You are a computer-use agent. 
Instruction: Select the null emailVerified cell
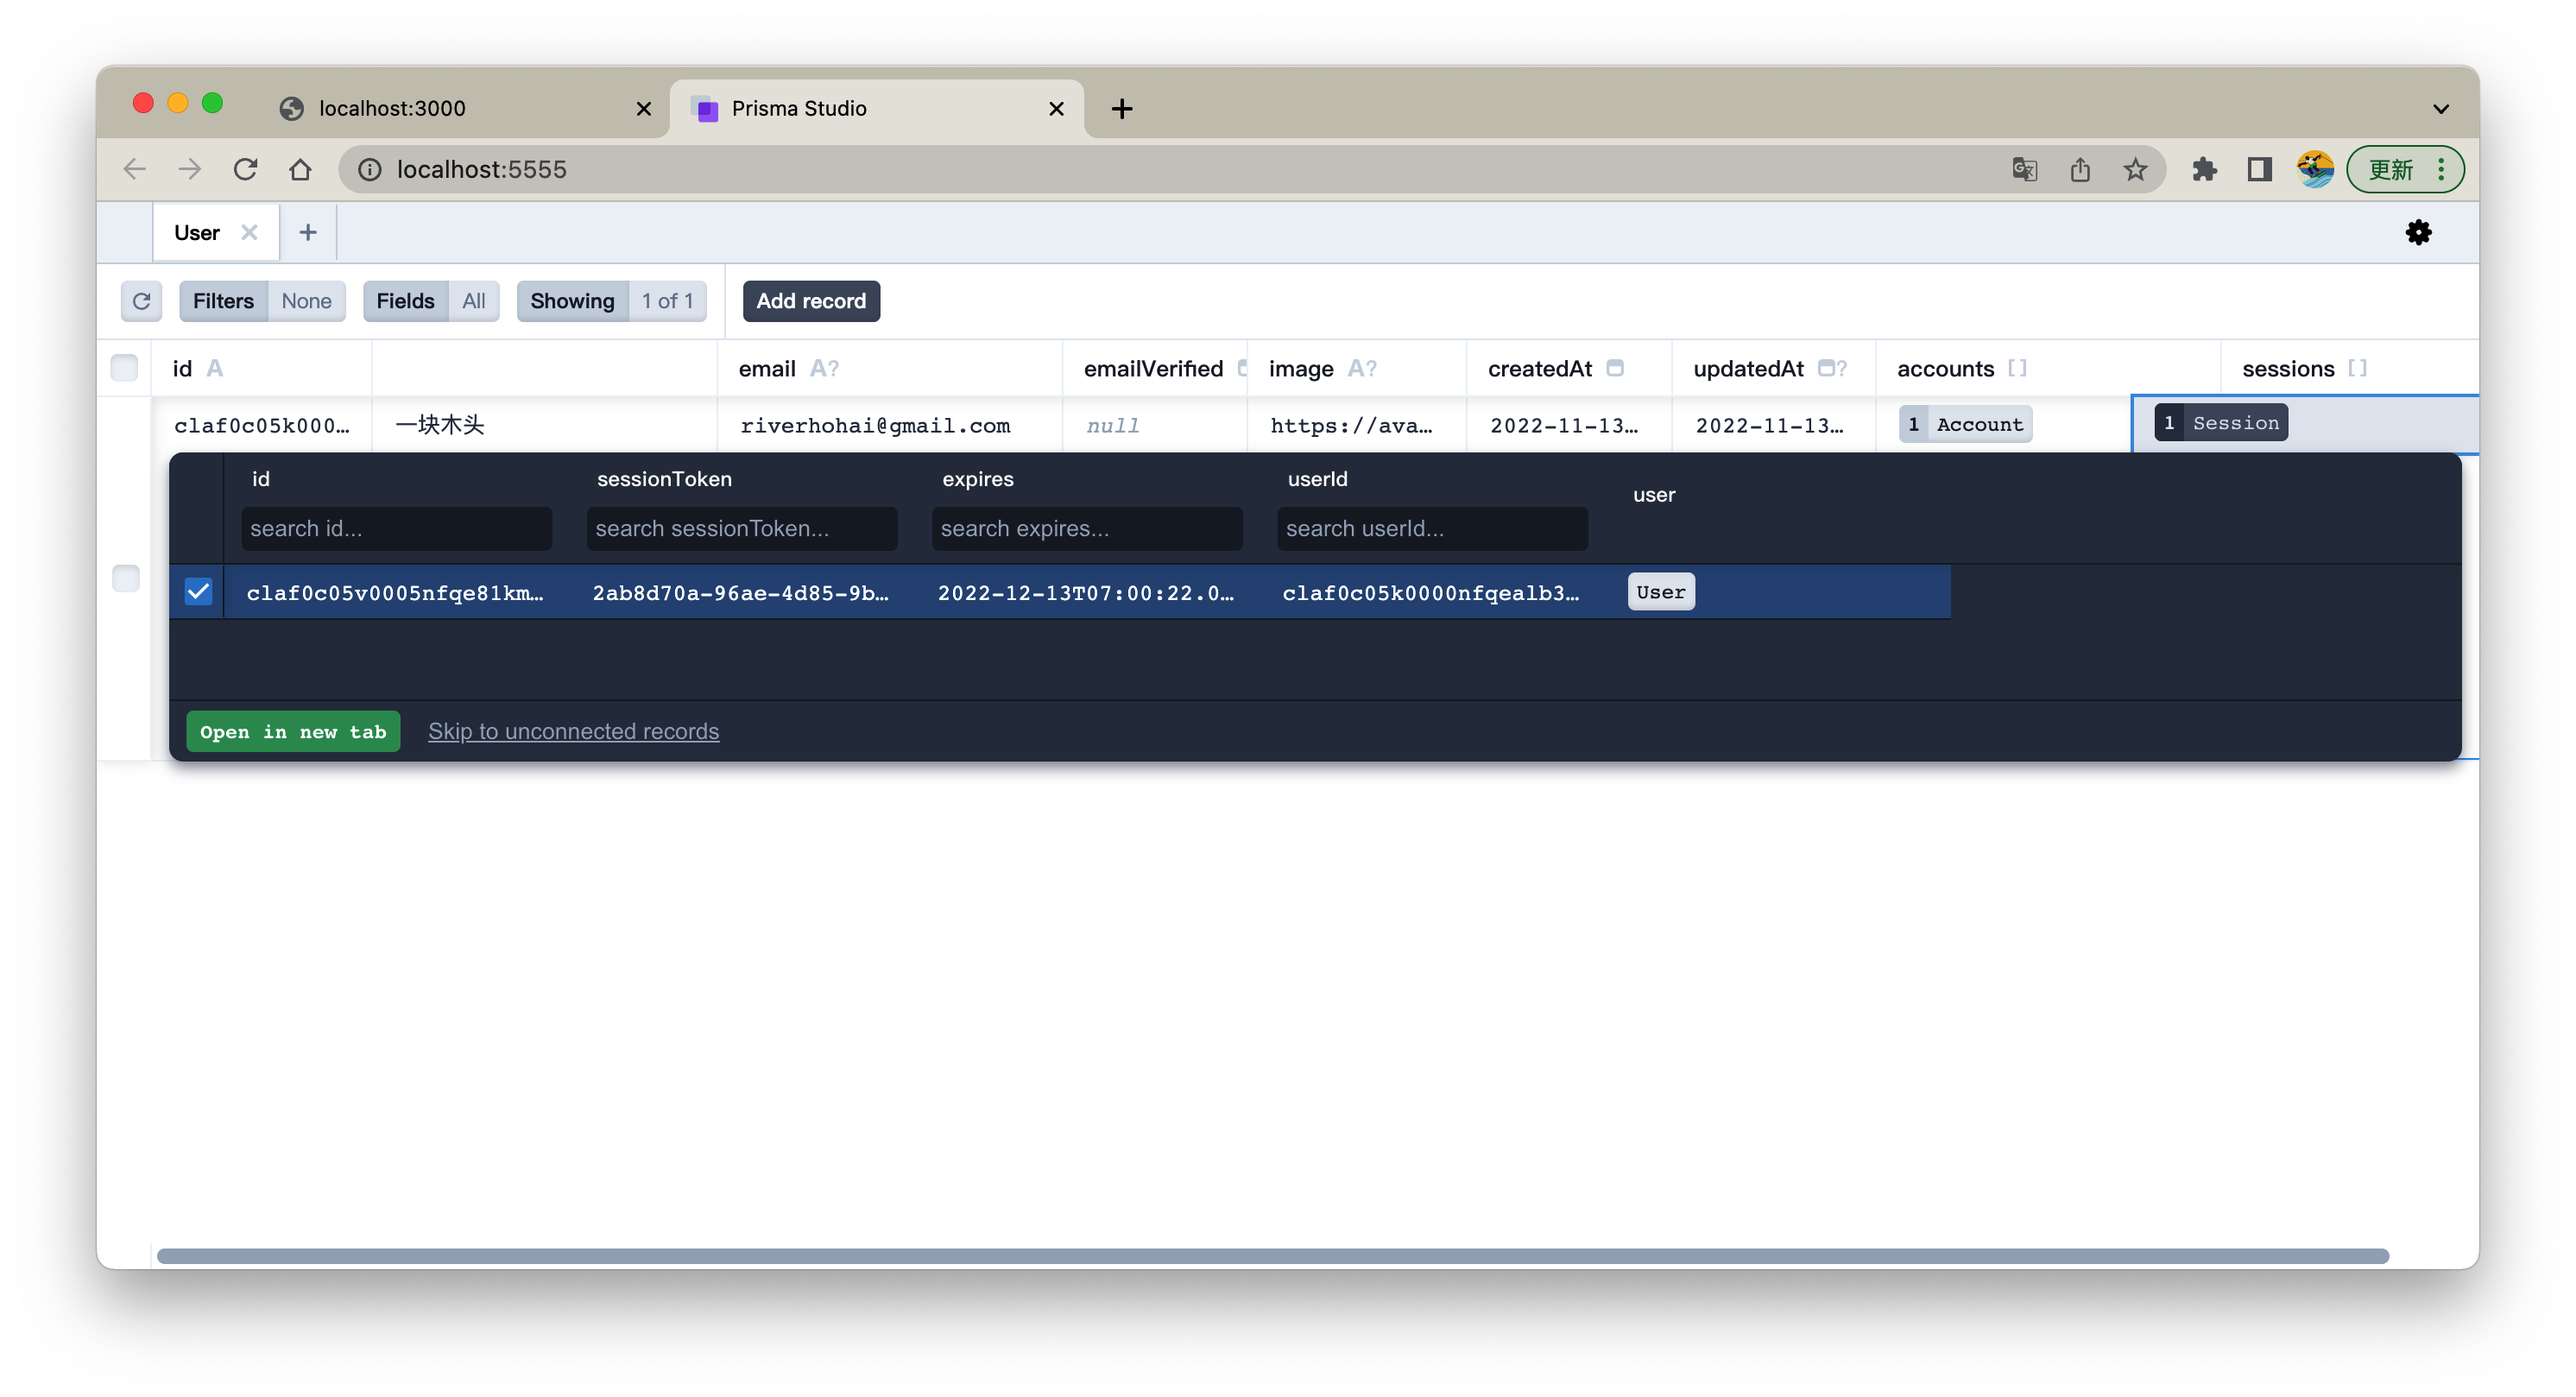pos(1155,425)
